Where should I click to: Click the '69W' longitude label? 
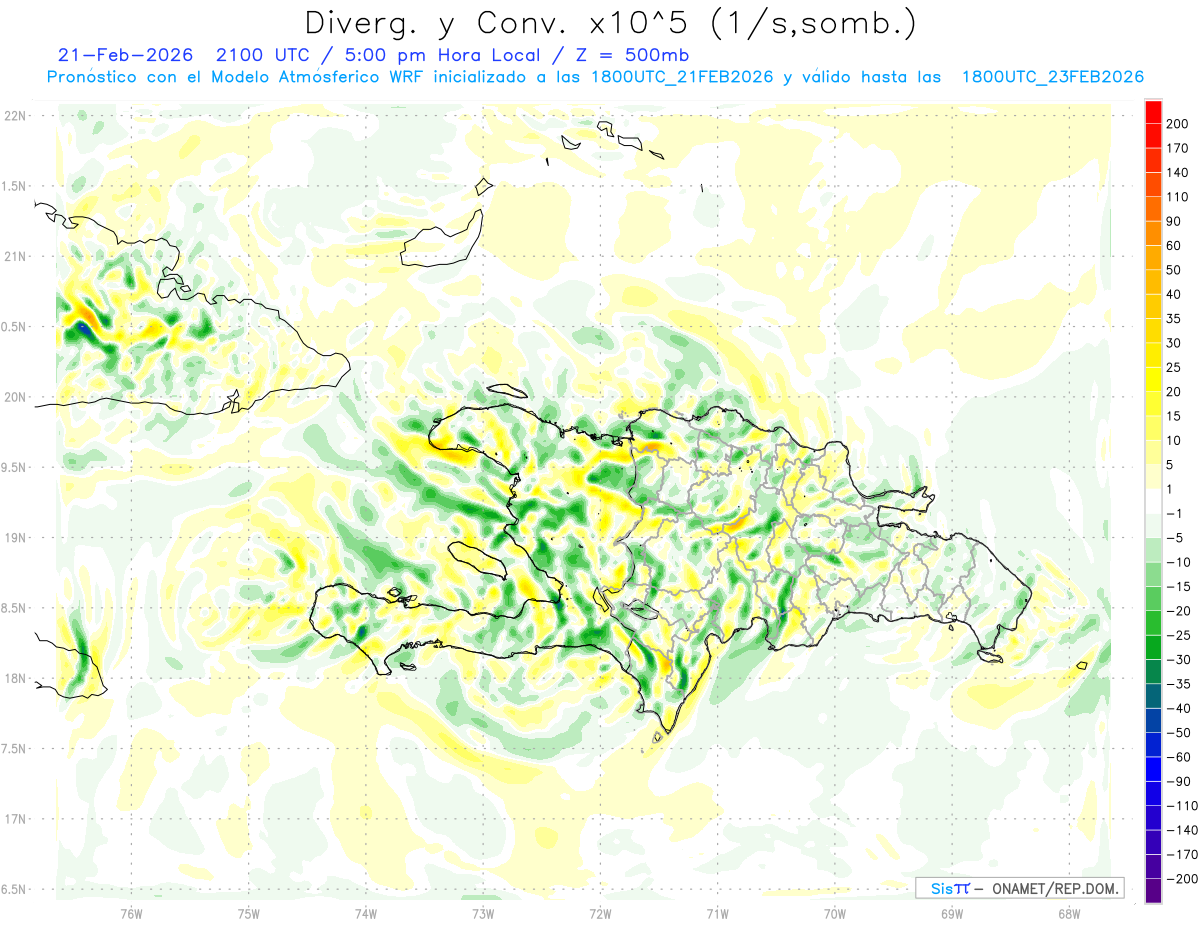point(952,912)
